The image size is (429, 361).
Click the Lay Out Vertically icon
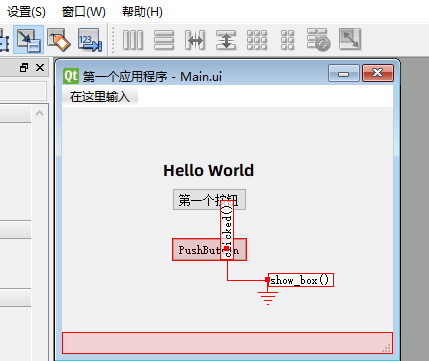[x=164, y=40]
